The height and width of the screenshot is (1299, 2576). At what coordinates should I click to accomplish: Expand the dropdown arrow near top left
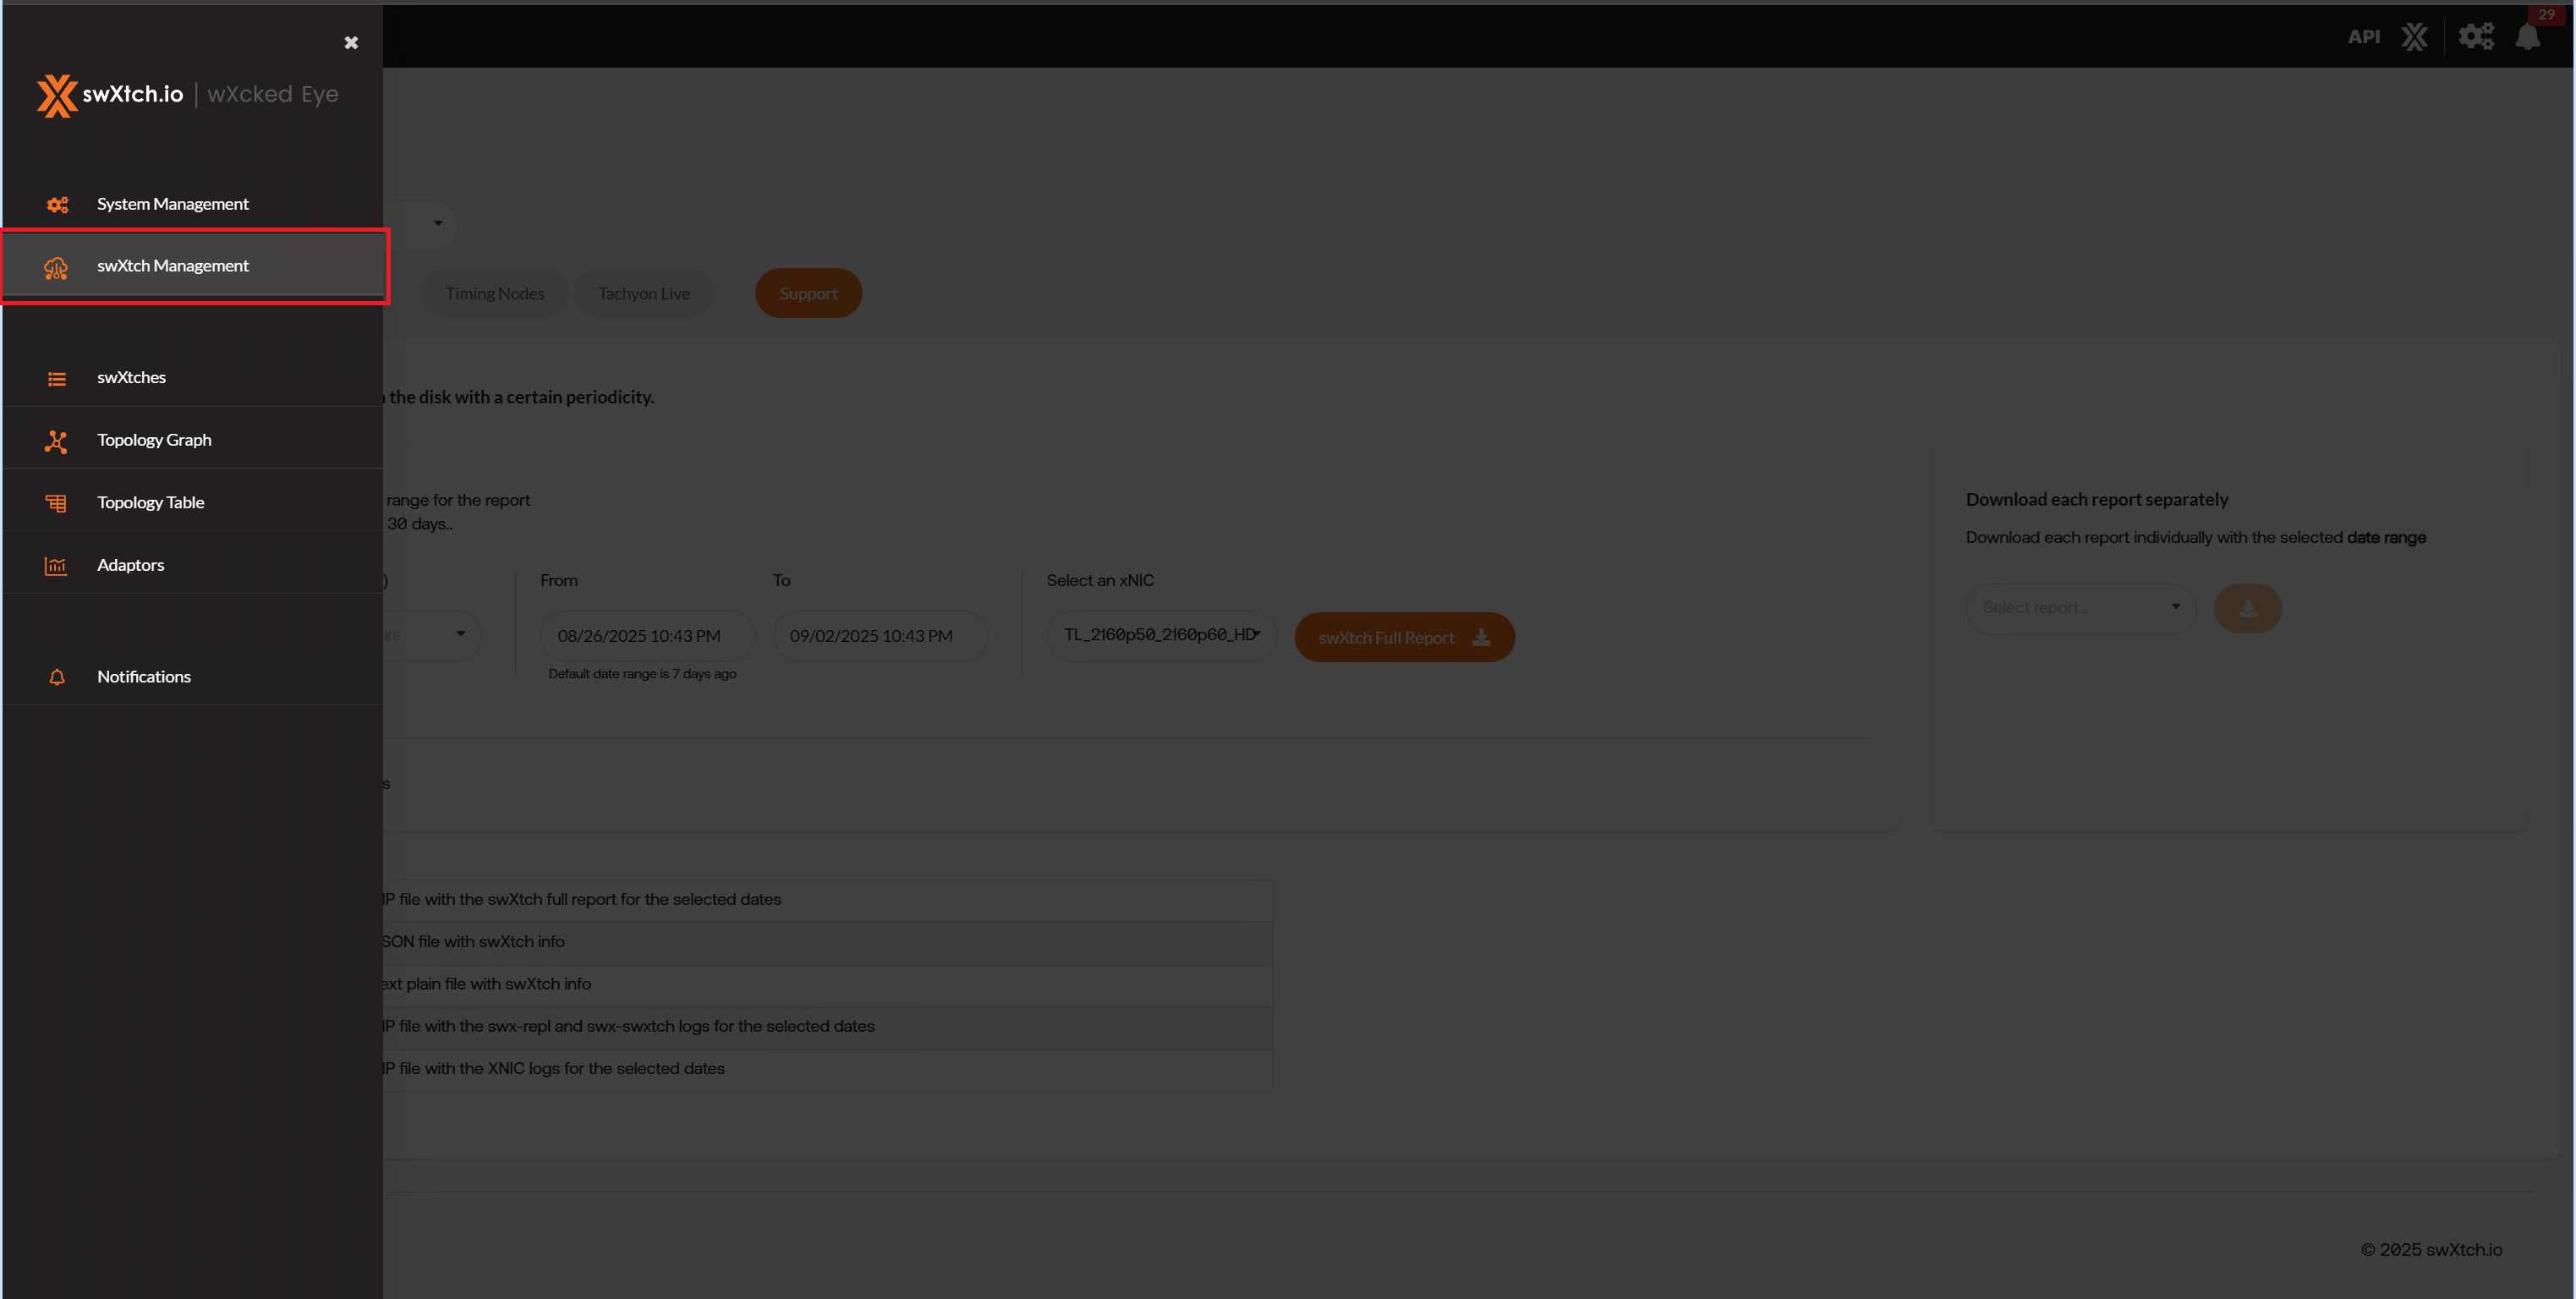pos(438,223)
